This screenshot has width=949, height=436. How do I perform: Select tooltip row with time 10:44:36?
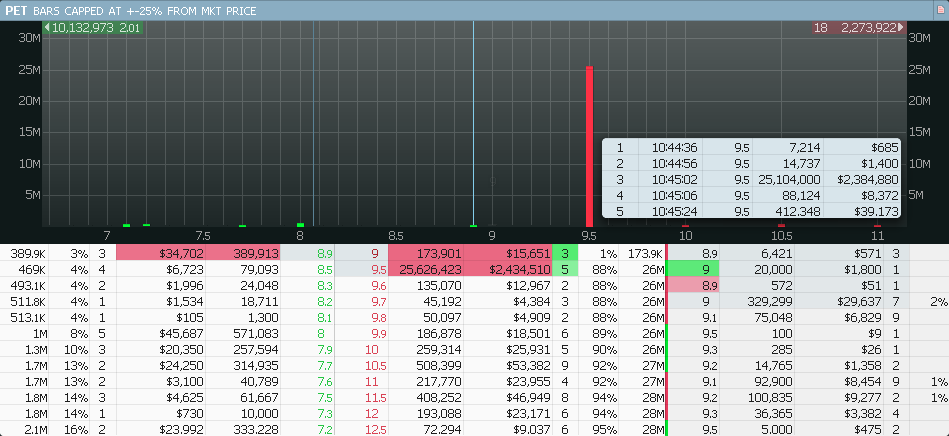(x=751, y=147)
